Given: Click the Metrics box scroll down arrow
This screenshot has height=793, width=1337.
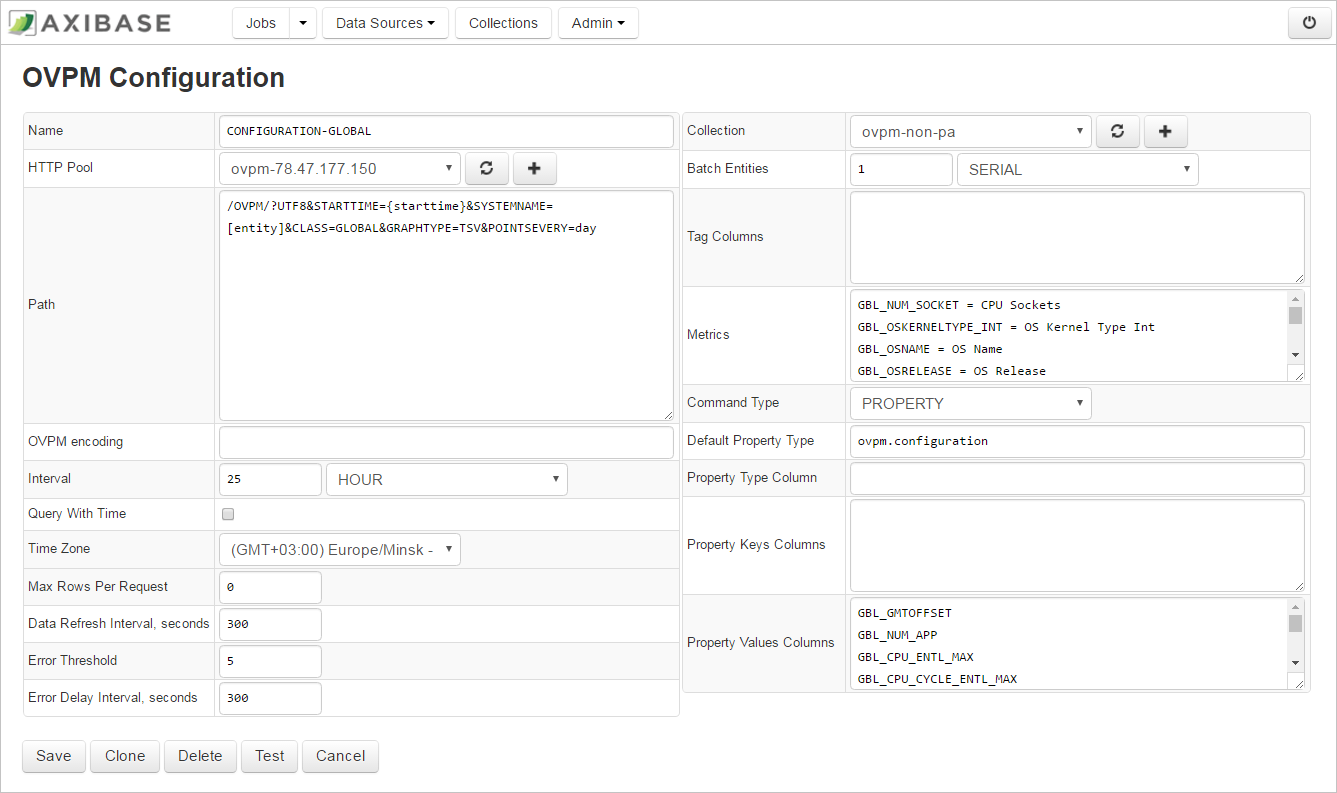Looking at the screenshot, I should point(1295,355).
